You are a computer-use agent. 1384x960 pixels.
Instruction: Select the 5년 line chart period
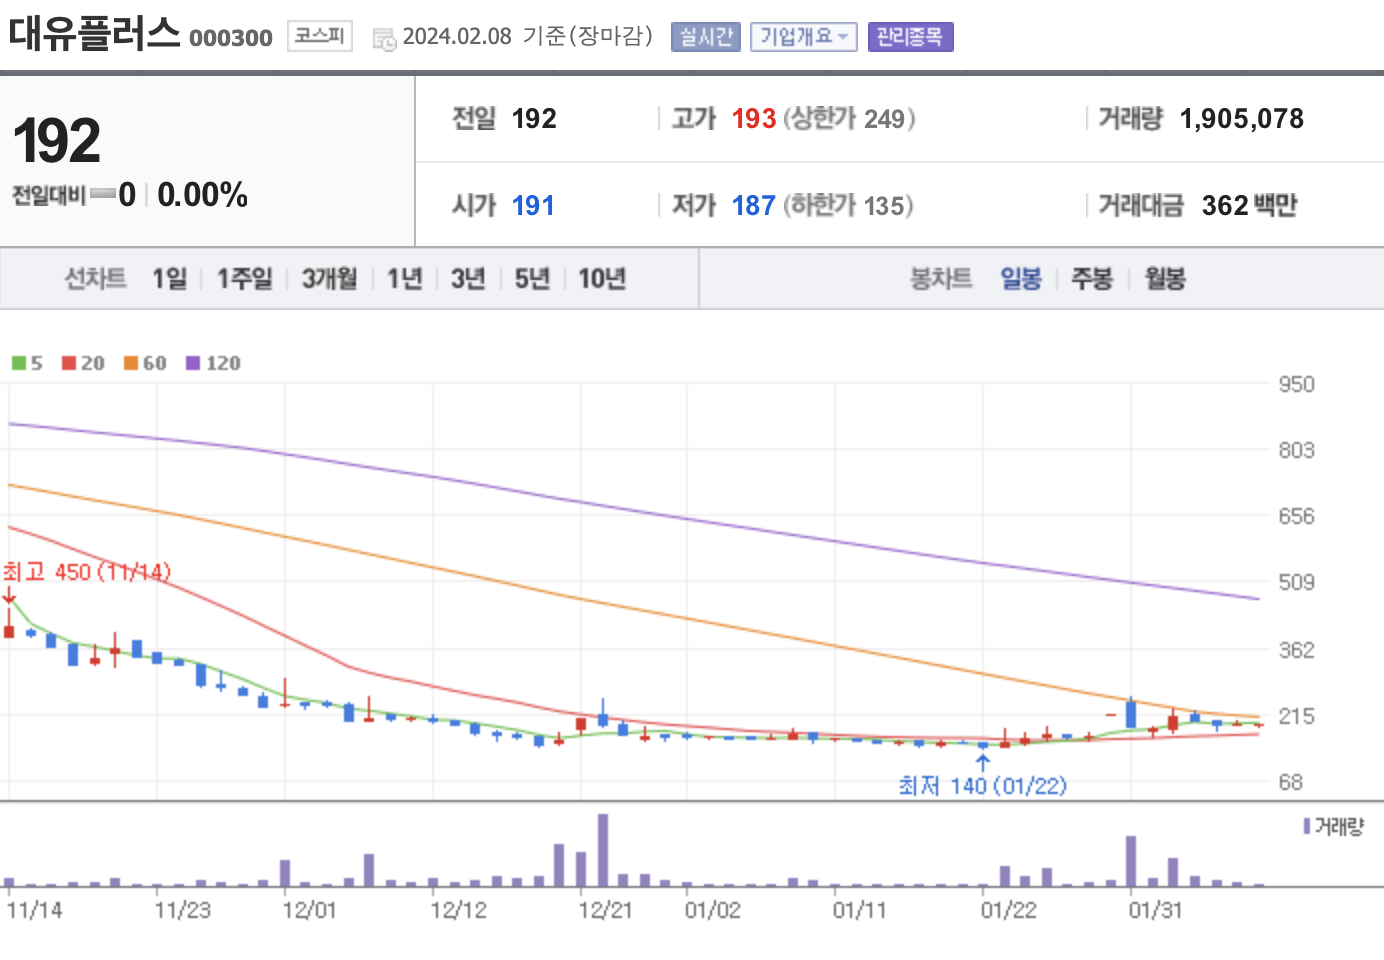tap(532, 278)
